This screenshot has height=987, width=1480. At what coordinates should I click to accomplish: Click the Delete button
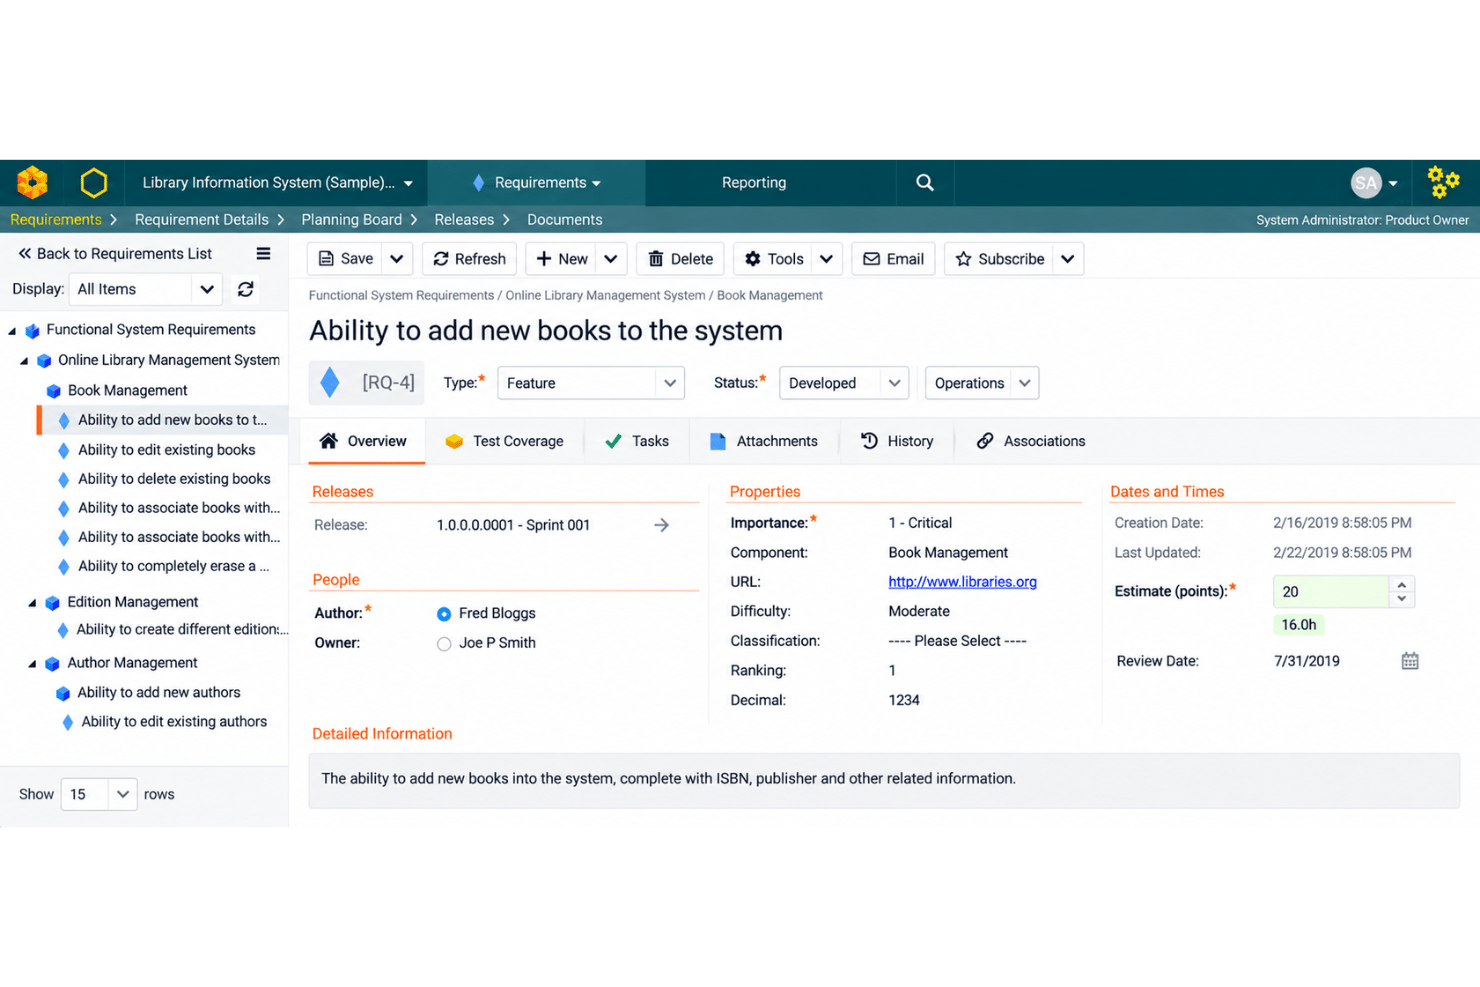tap(680, 259)
